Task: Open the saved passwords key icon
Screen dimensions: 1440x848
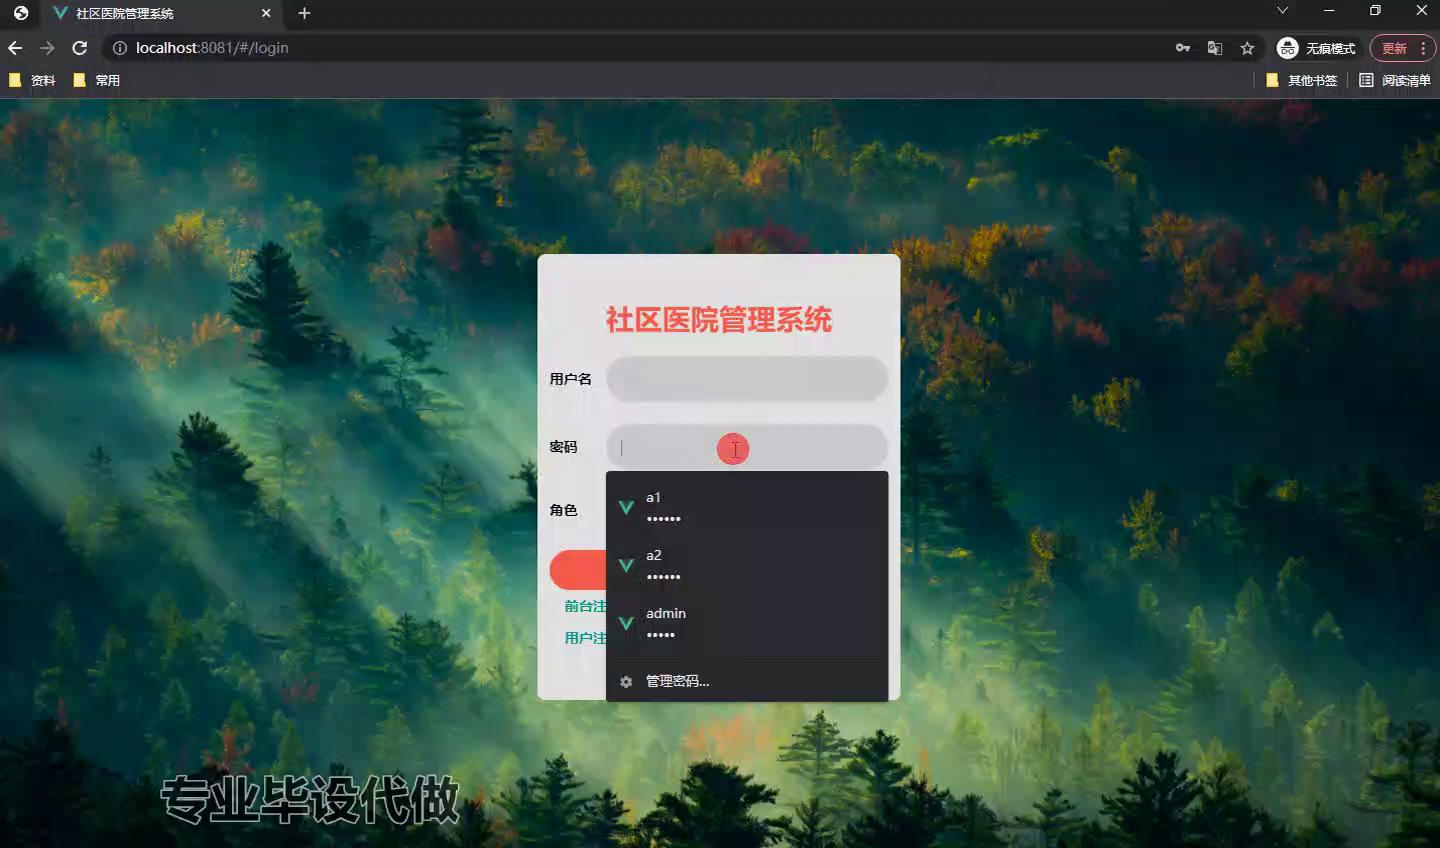Action: point(1183,48)
